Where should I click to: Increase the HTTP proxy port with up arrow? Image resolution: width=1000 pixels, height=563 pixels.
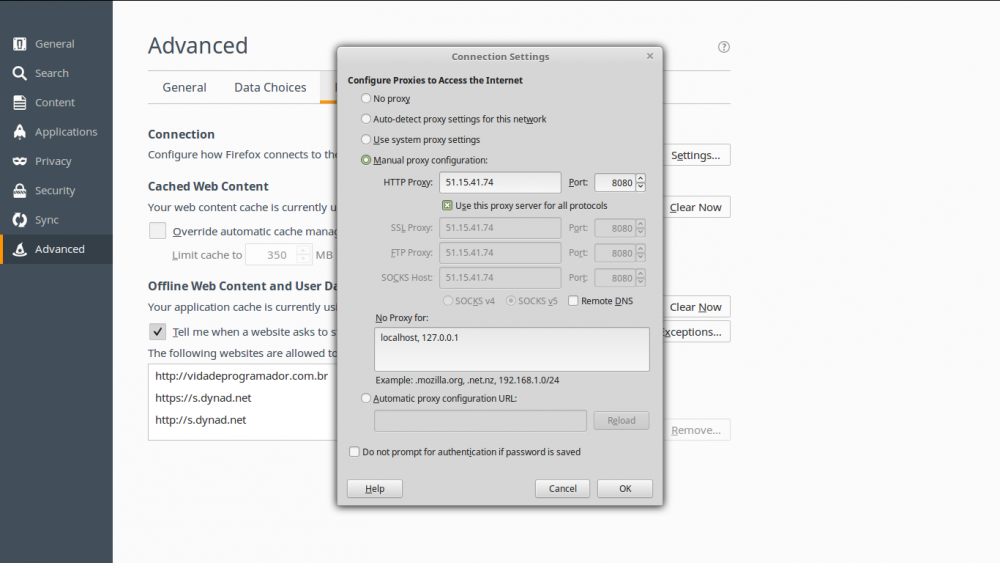click(640, 178)
